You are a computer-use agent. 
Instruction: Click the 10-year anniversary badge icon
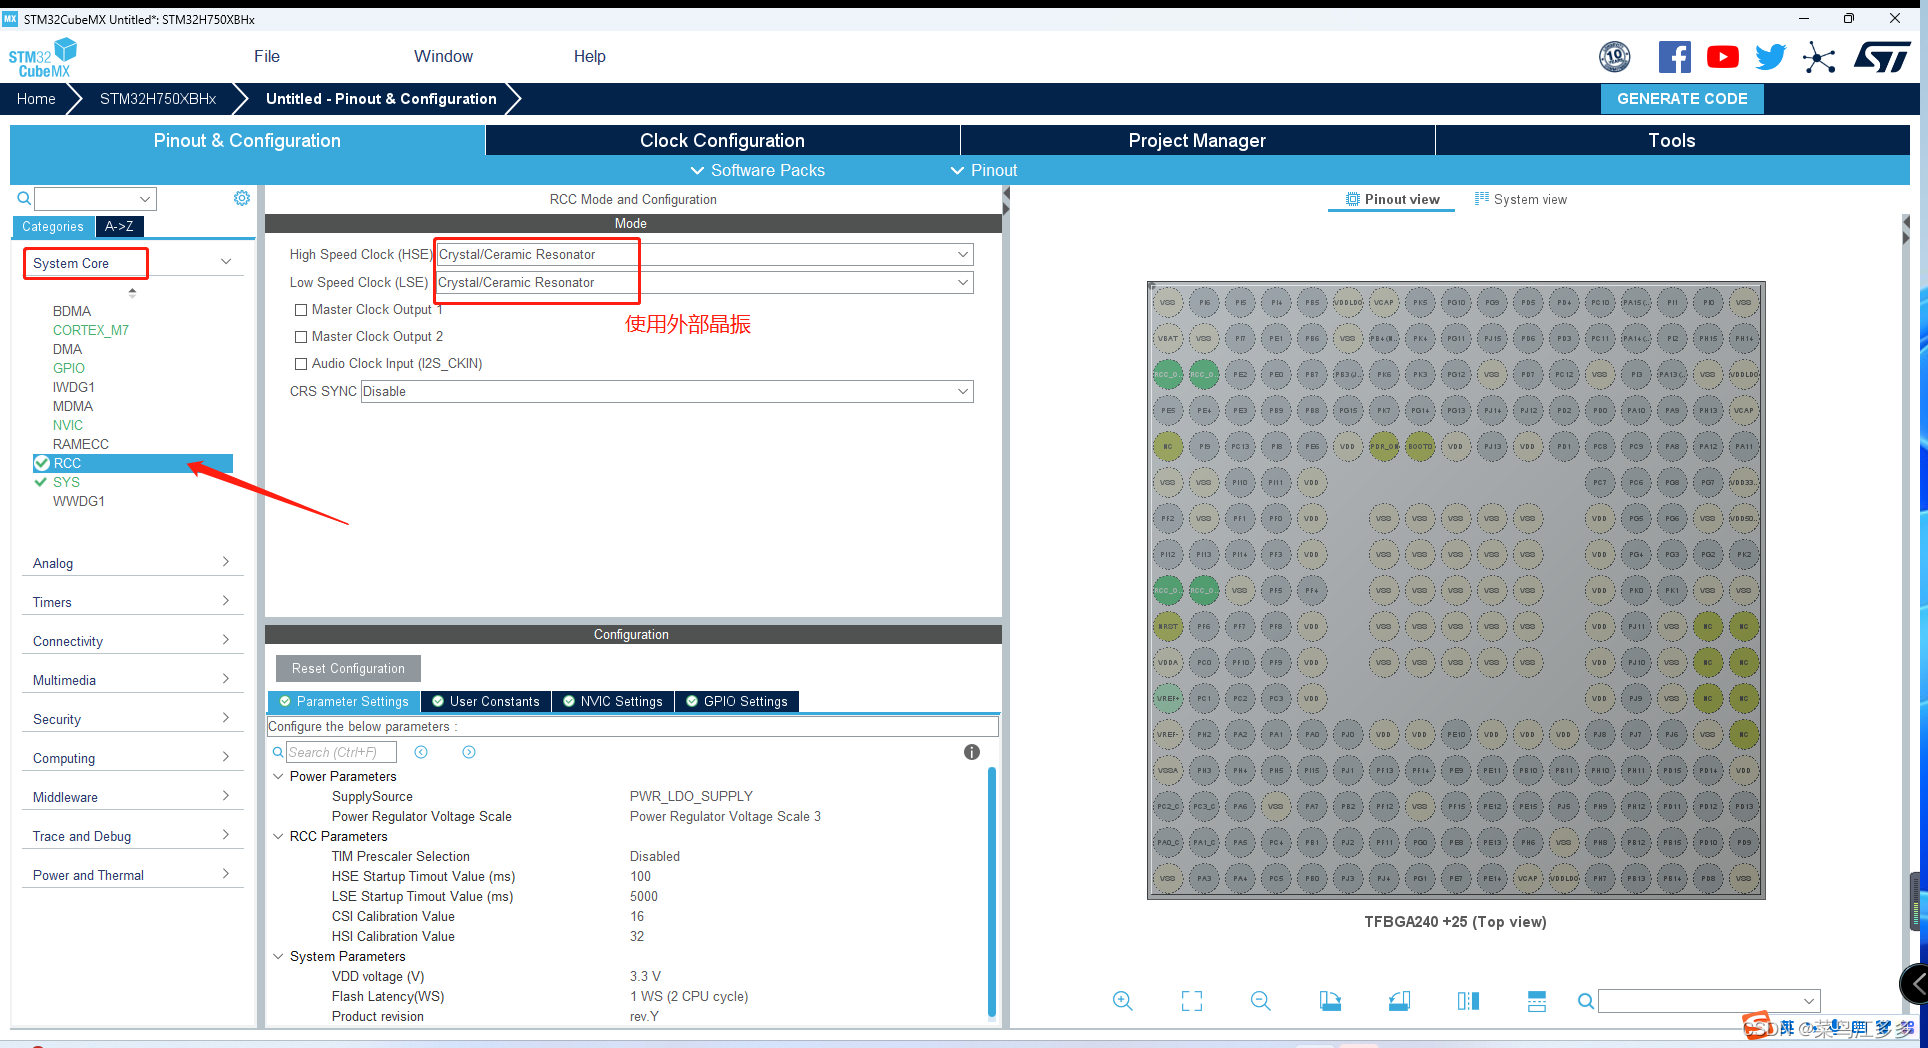(x=1615, y=57)
